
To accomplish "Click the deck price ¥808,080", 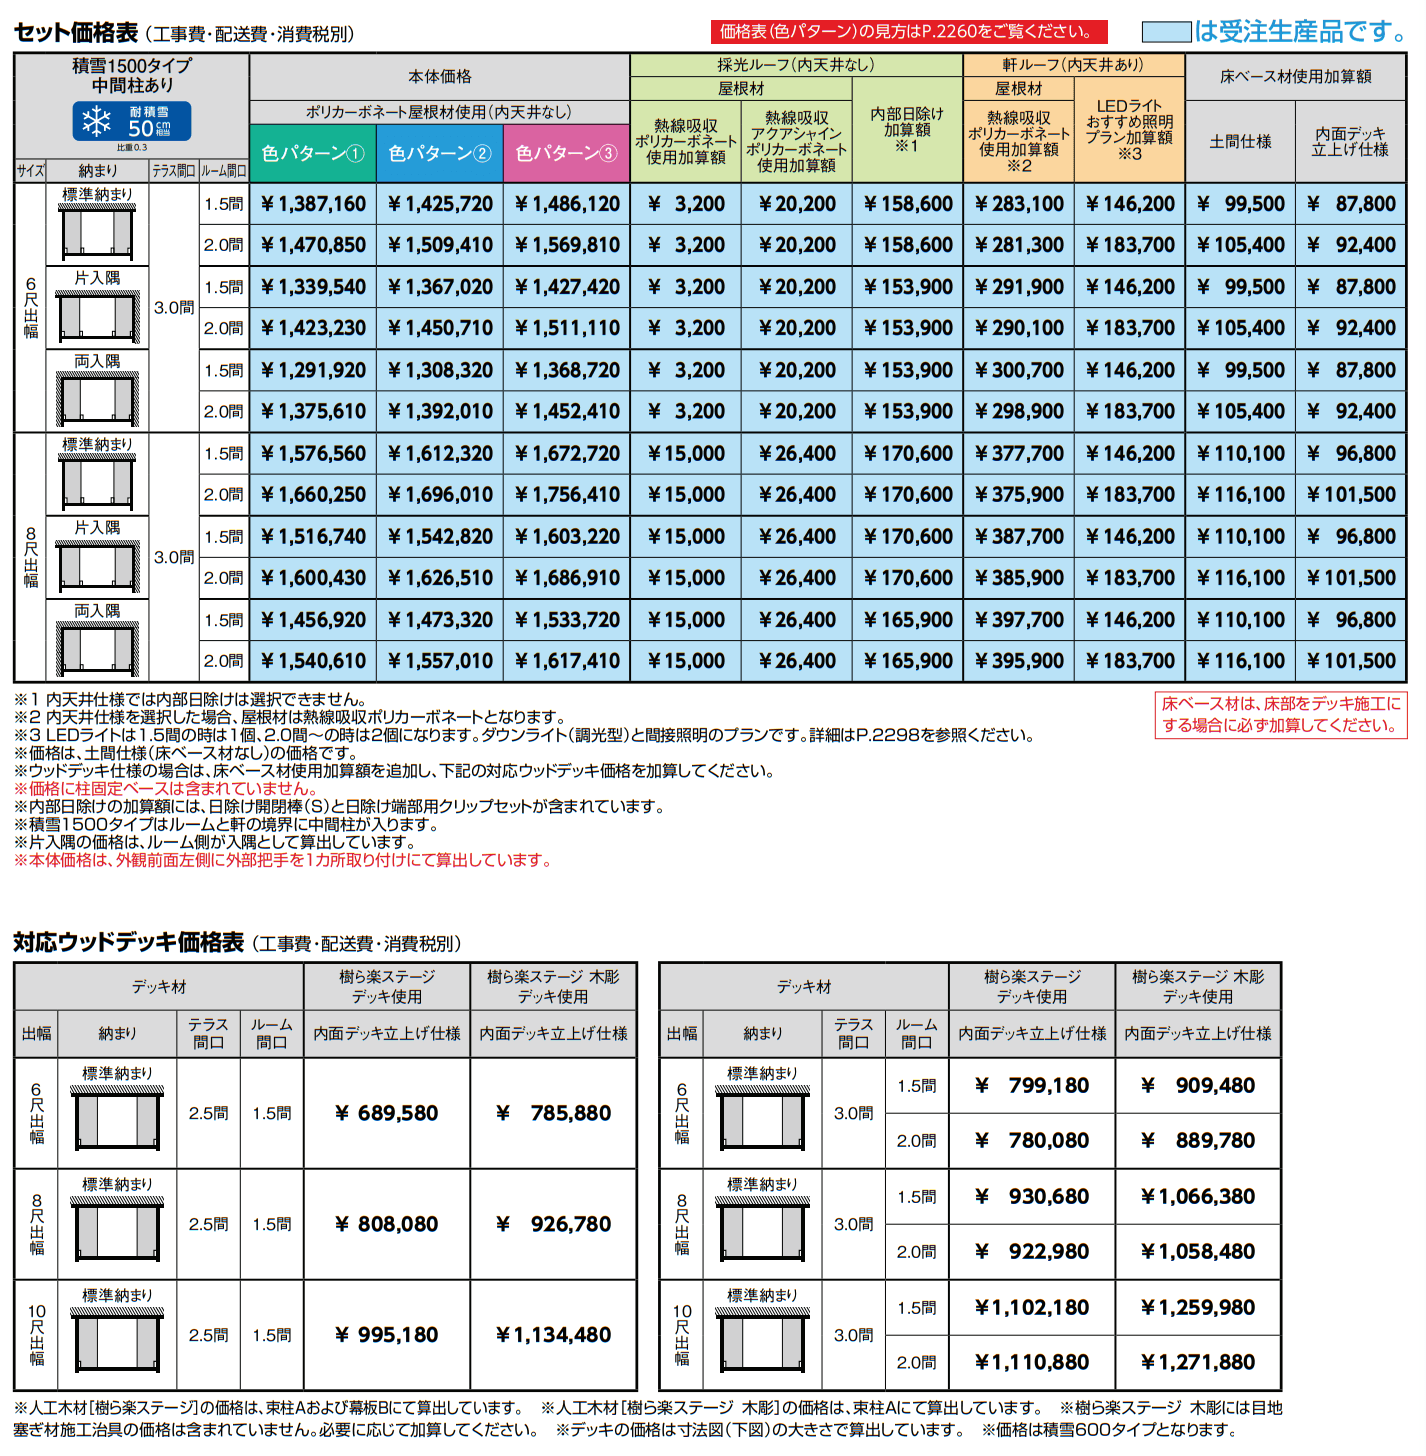I will 387,1224.
